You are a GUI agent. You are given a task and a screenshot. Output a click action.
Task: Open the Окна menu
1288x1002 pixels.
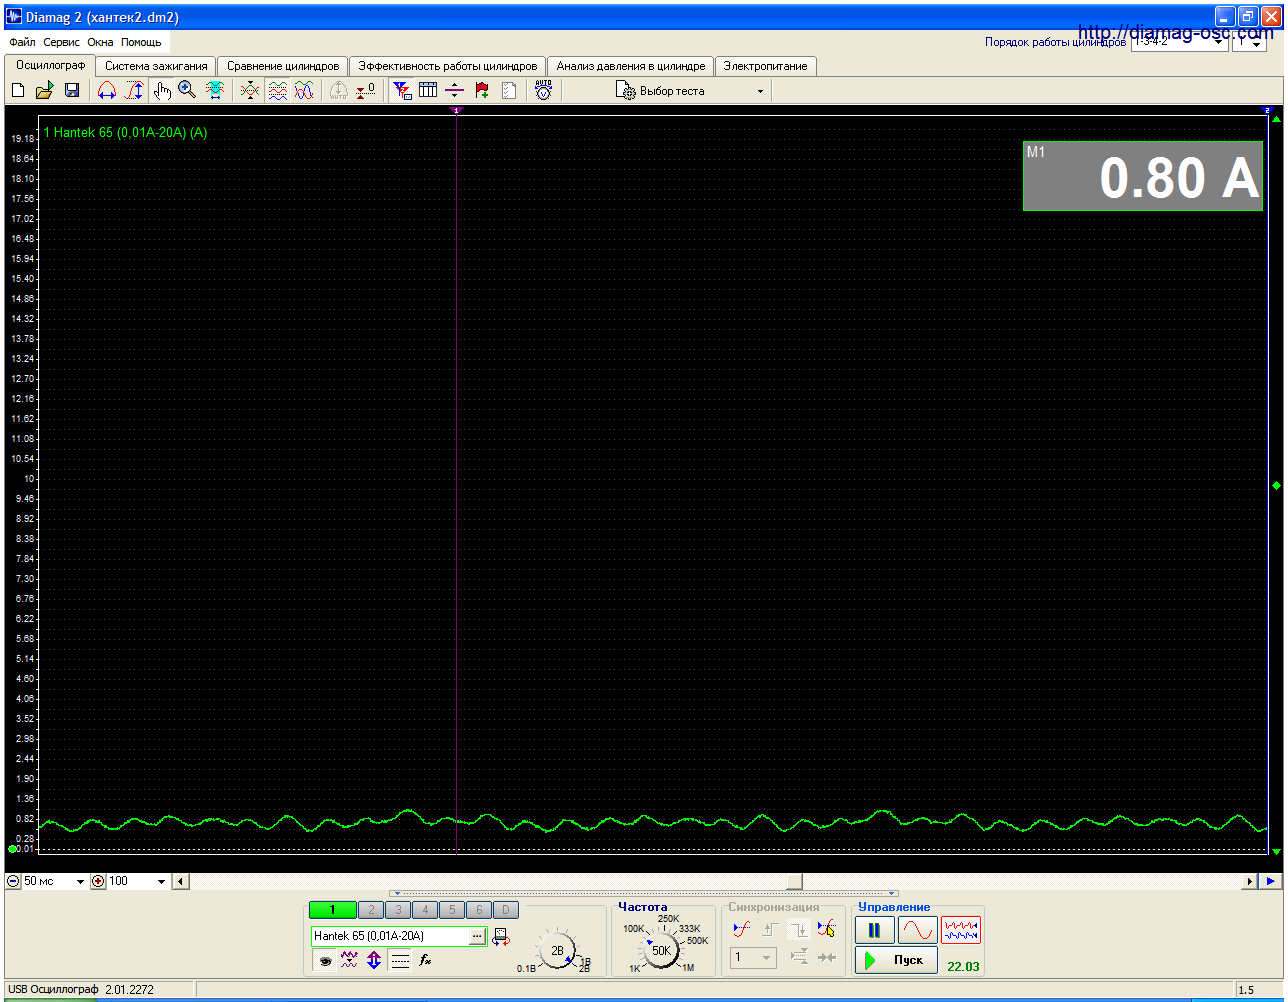pos(100,43)
